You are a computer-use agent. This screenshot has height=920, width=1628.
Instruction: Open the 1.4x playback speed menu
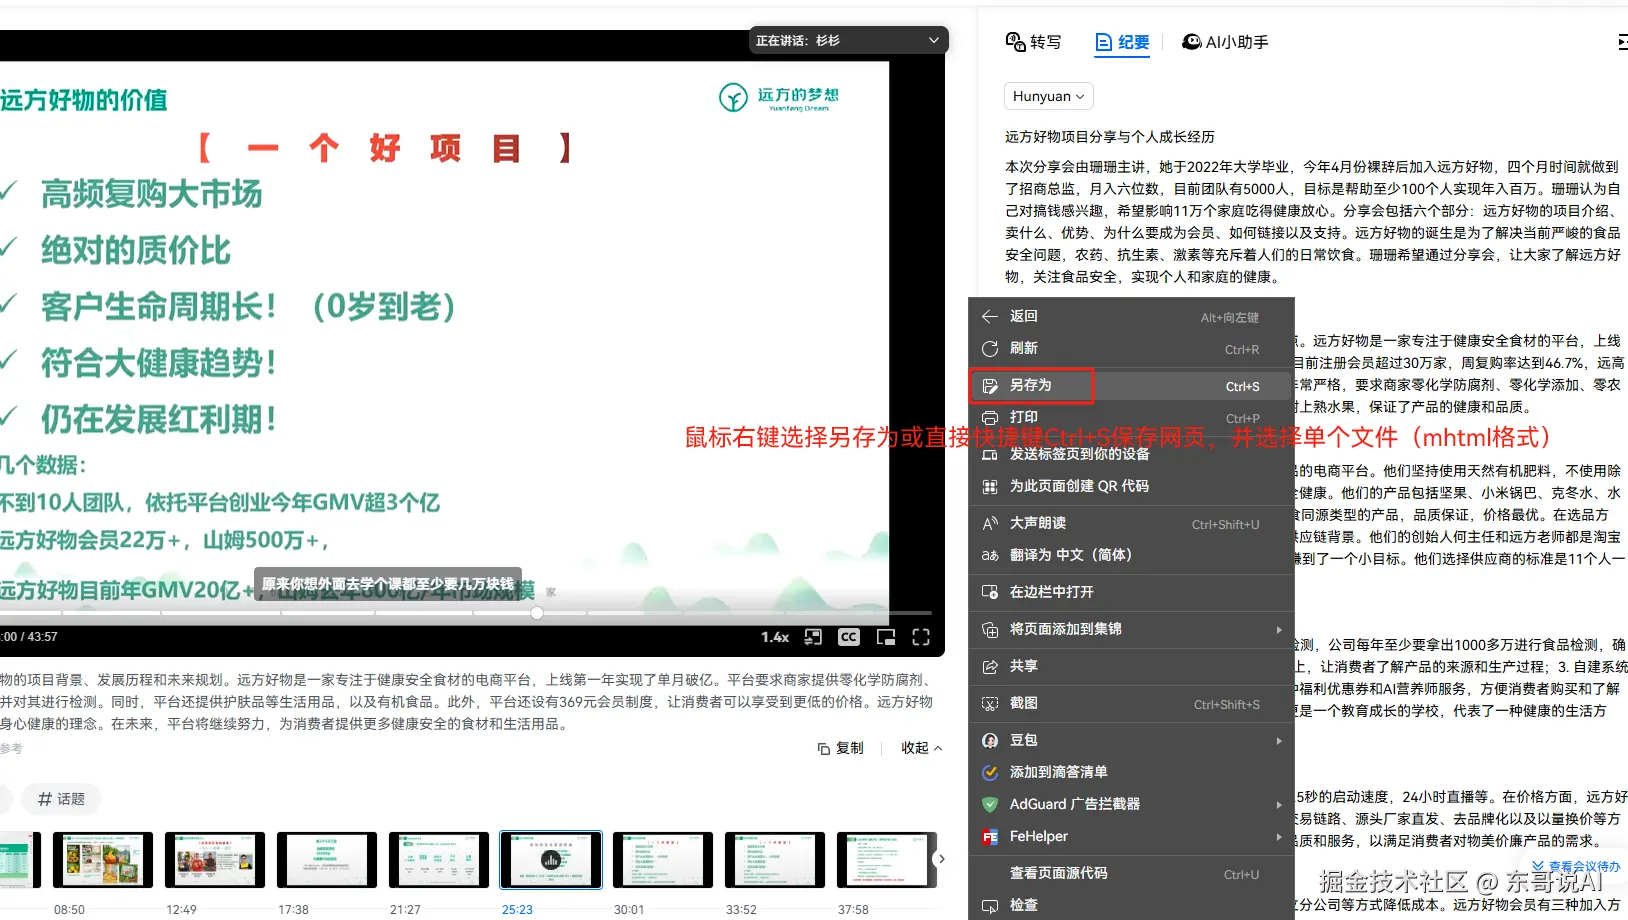click(775, 637)
